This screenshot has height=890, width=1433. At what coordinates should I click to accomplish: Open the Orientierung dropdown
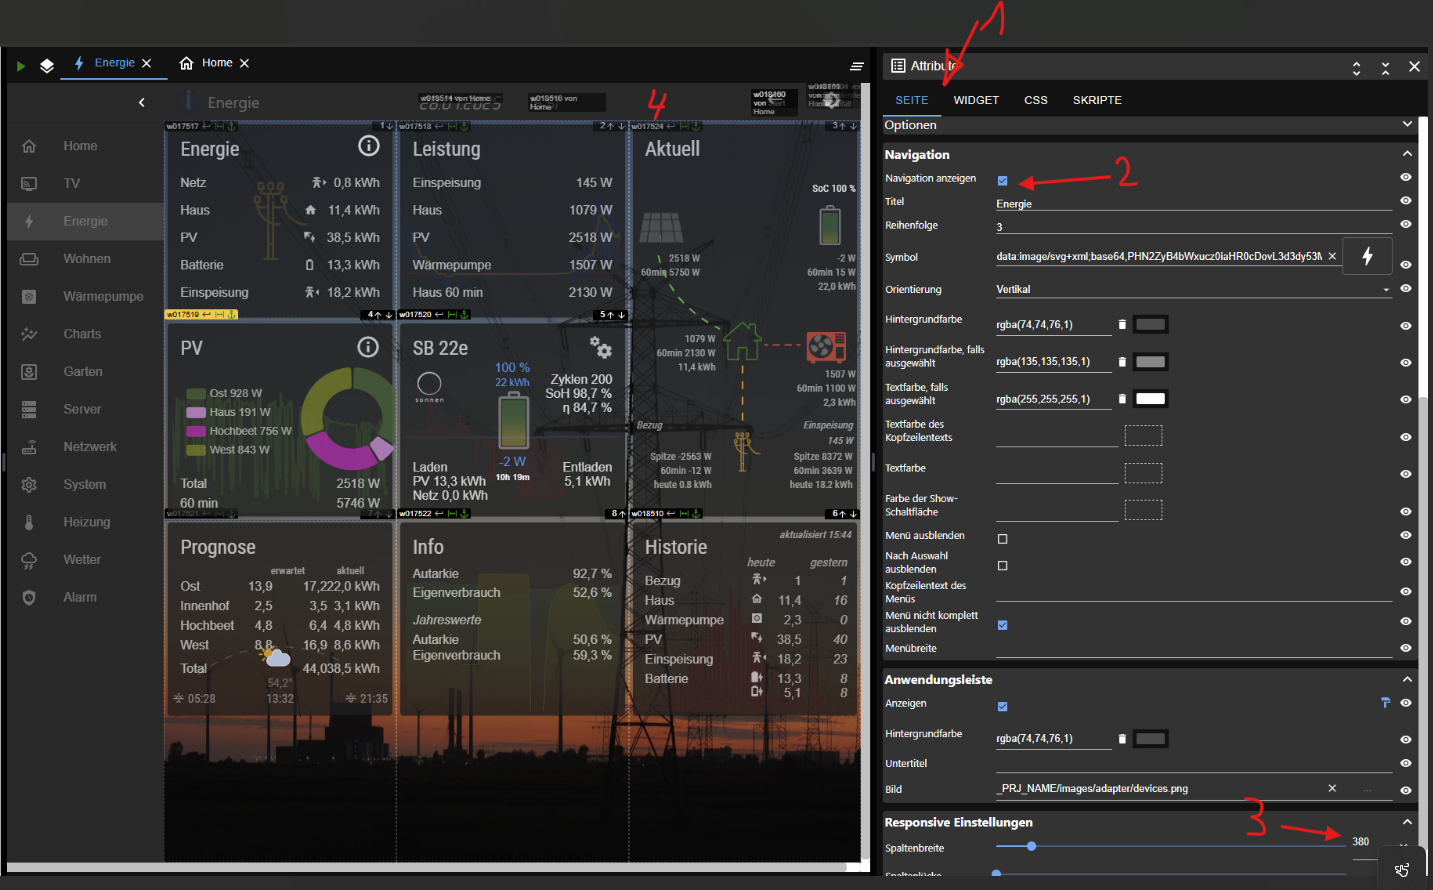(x=1192, y=289)
